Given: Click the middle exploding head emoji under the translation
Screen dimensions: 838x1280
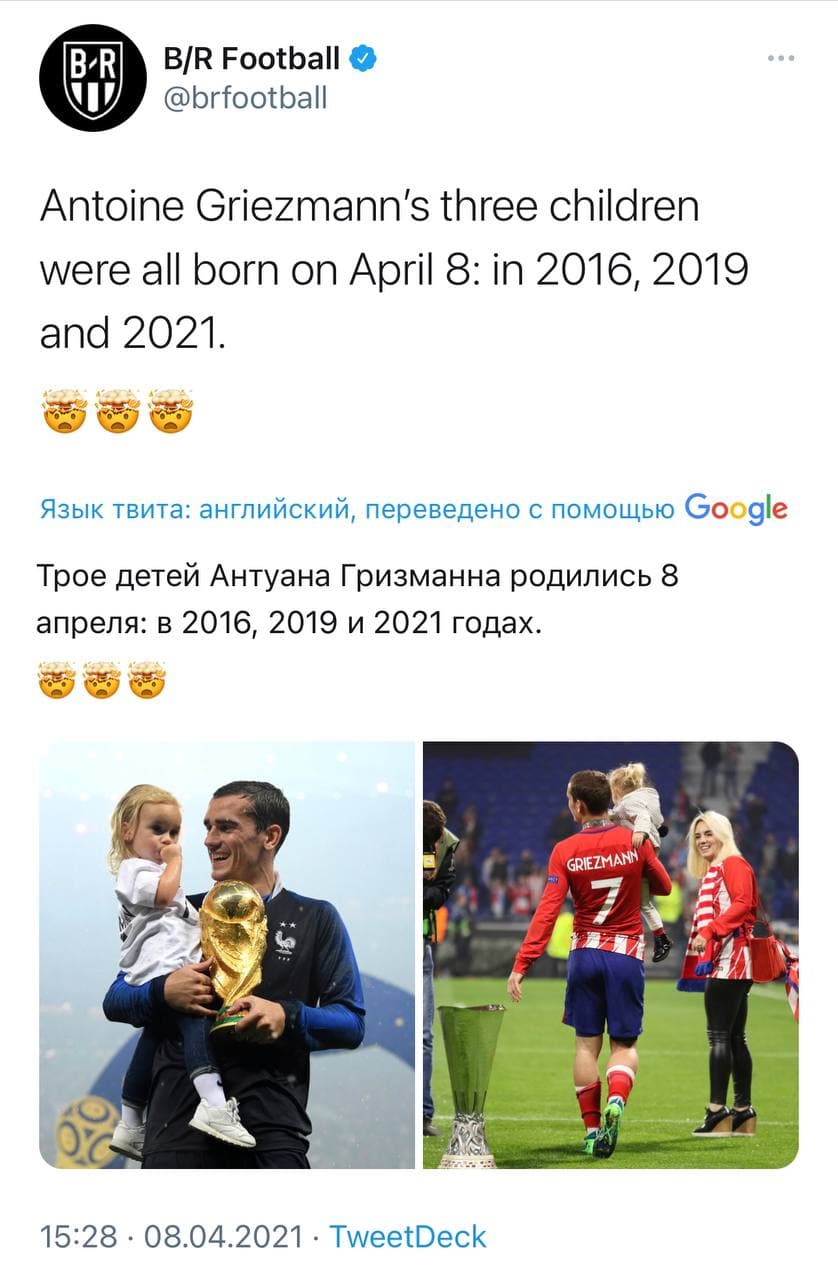Looking at the screenshot, I should pos(102,681).
